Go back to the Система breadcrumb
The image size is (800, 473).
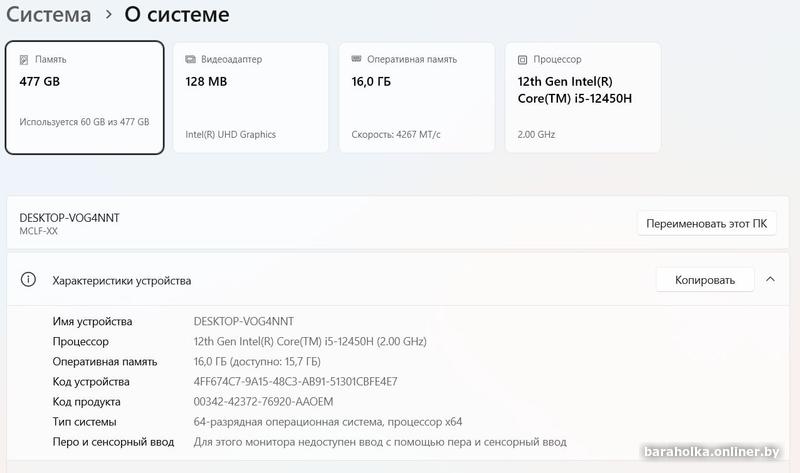coord(48,14)
